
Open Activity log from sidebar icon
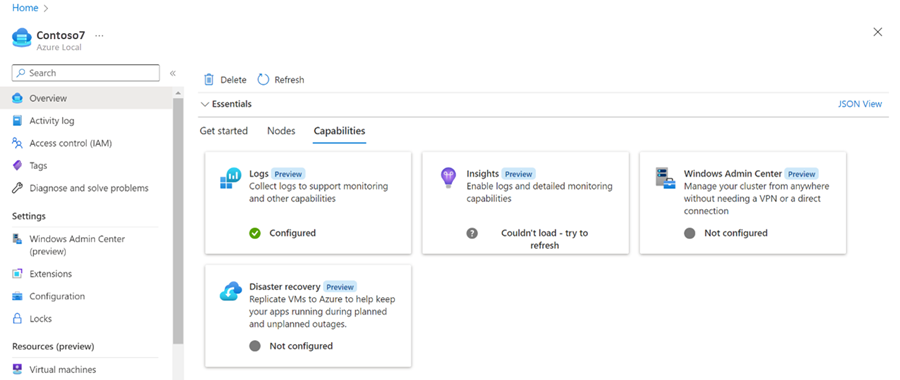17,121
